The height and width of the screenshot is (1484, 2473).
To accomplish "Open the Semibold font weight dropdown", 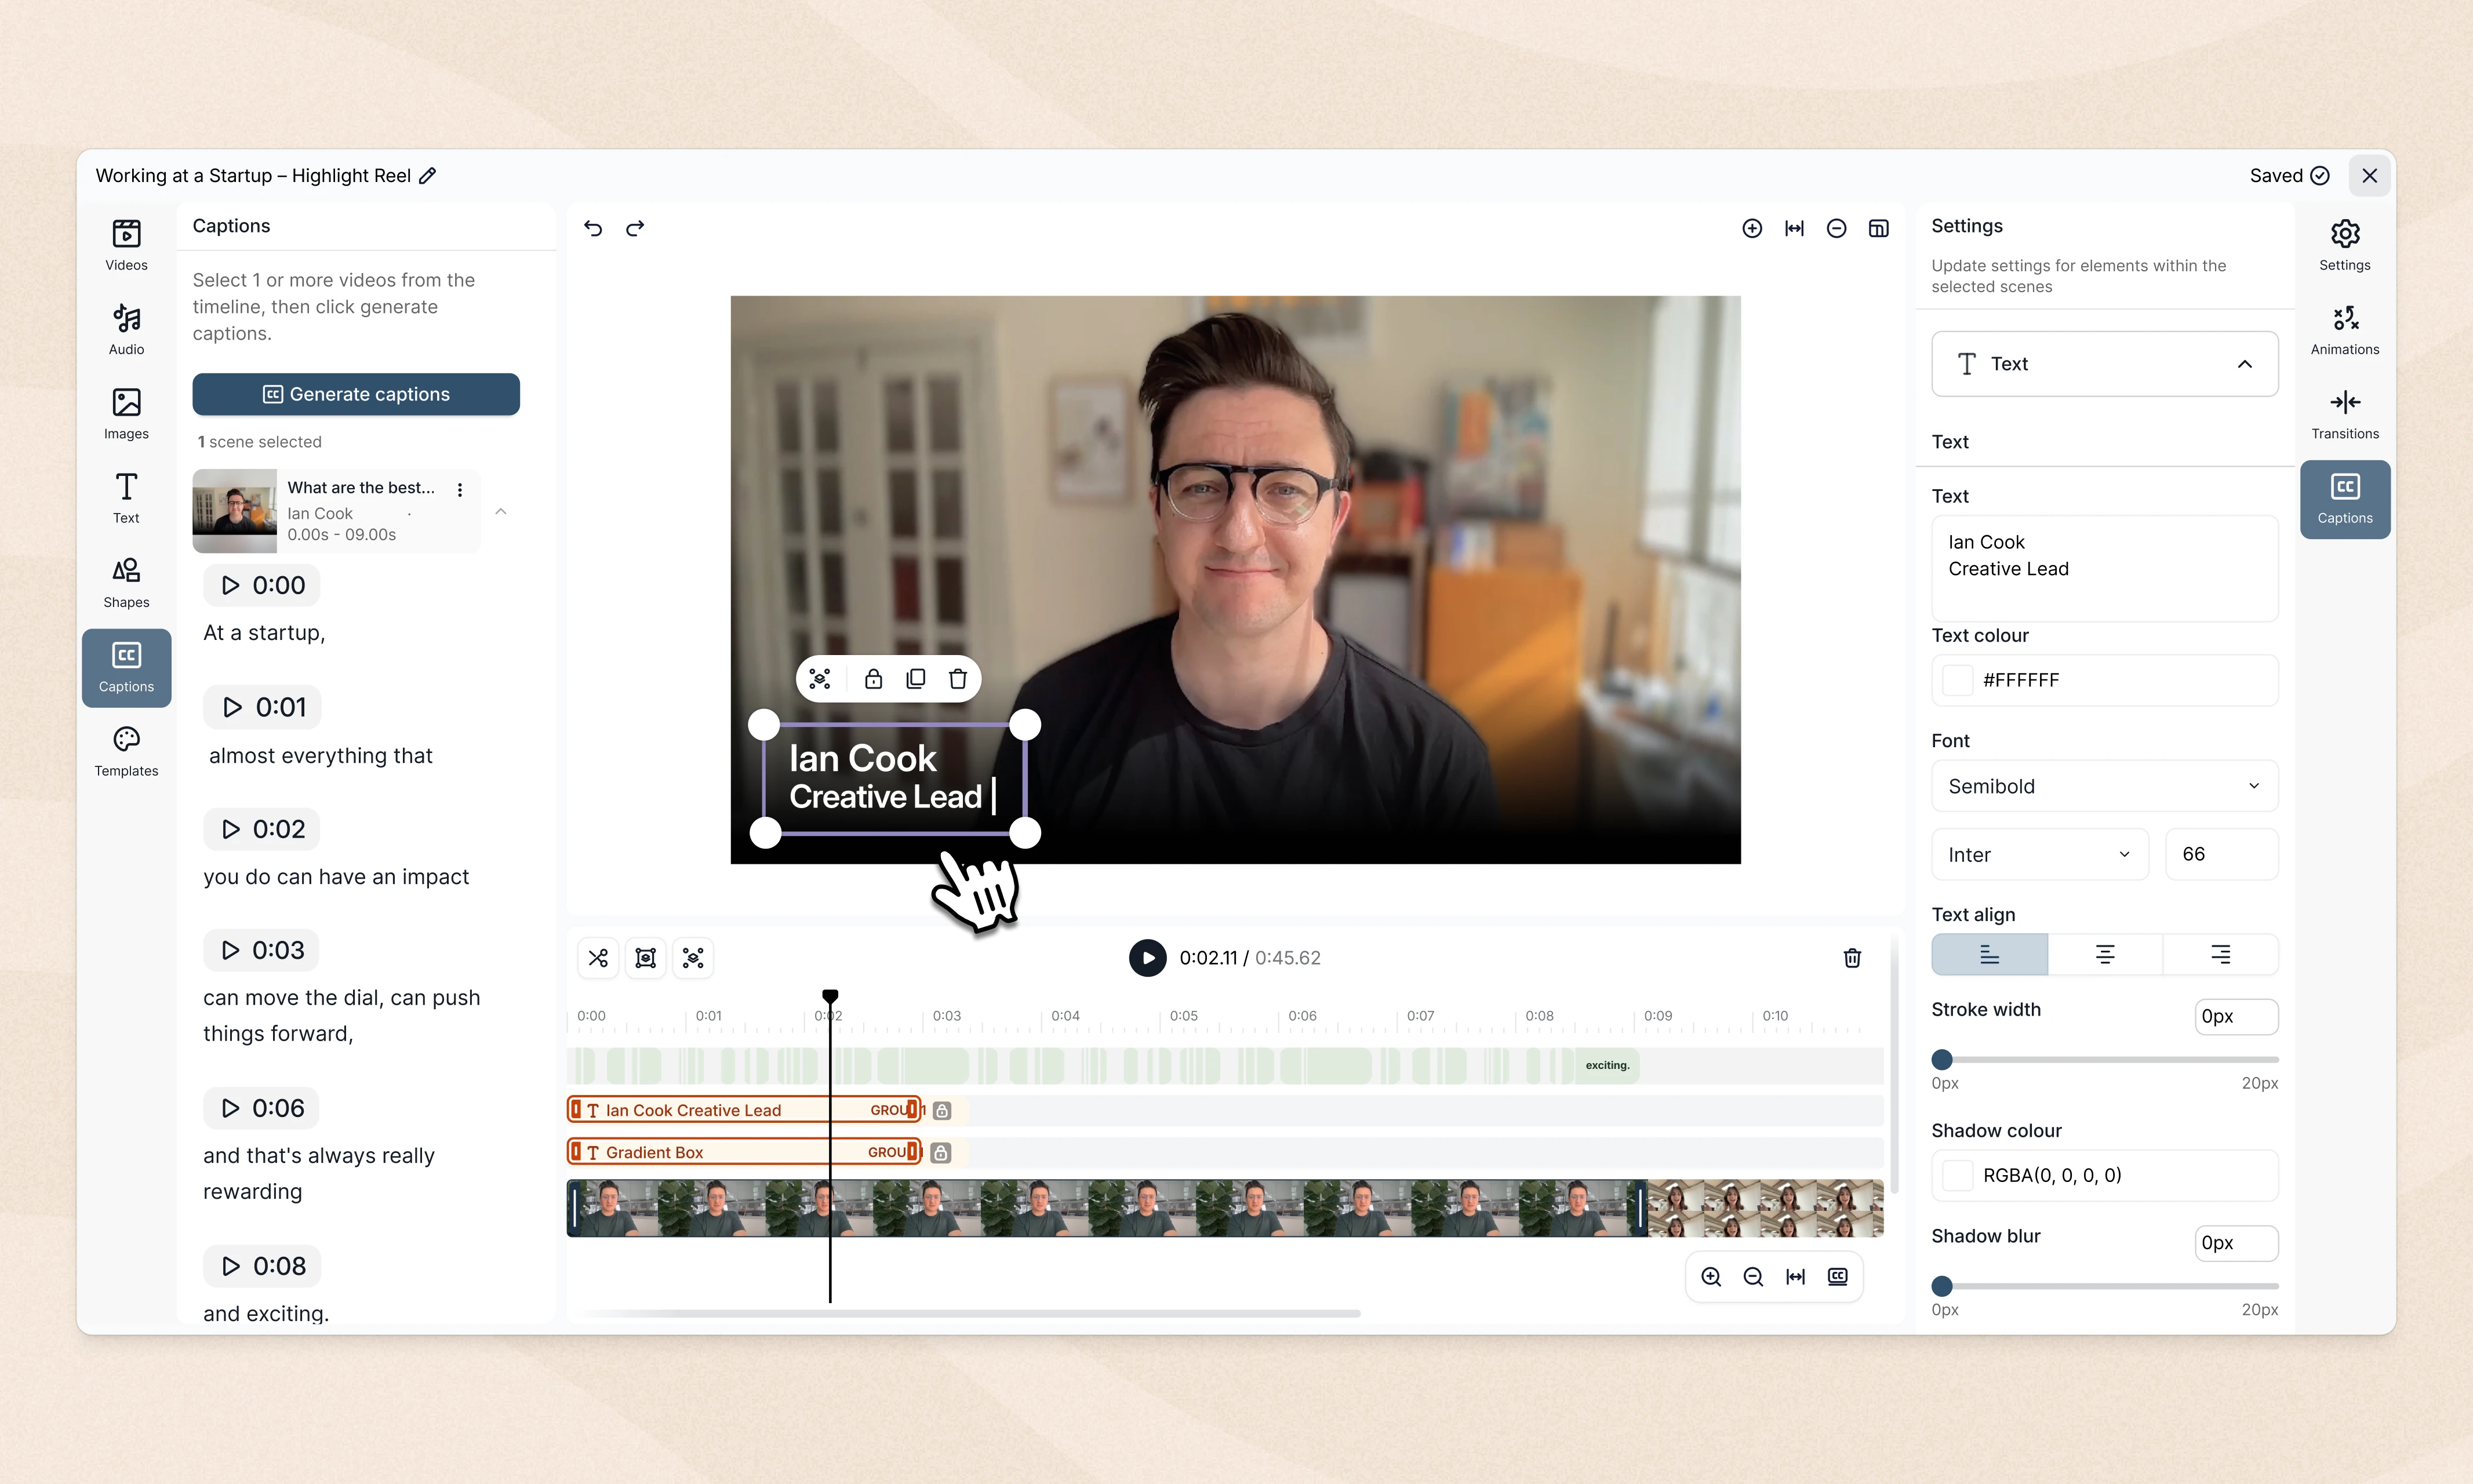I will tap(2104, 786).
